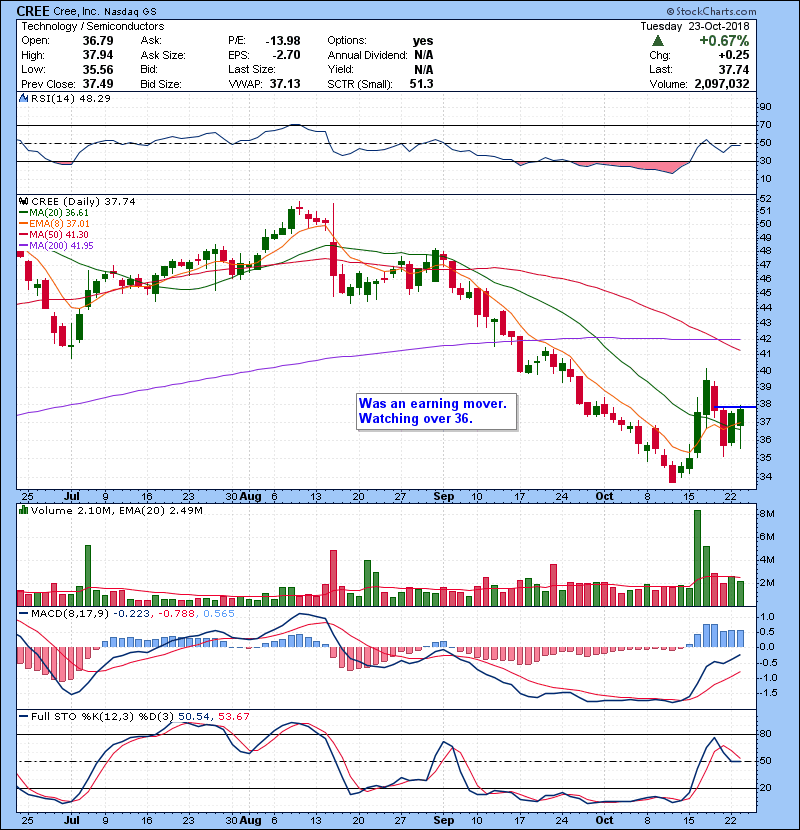Click the +0.67% percent change

[724, 41]
